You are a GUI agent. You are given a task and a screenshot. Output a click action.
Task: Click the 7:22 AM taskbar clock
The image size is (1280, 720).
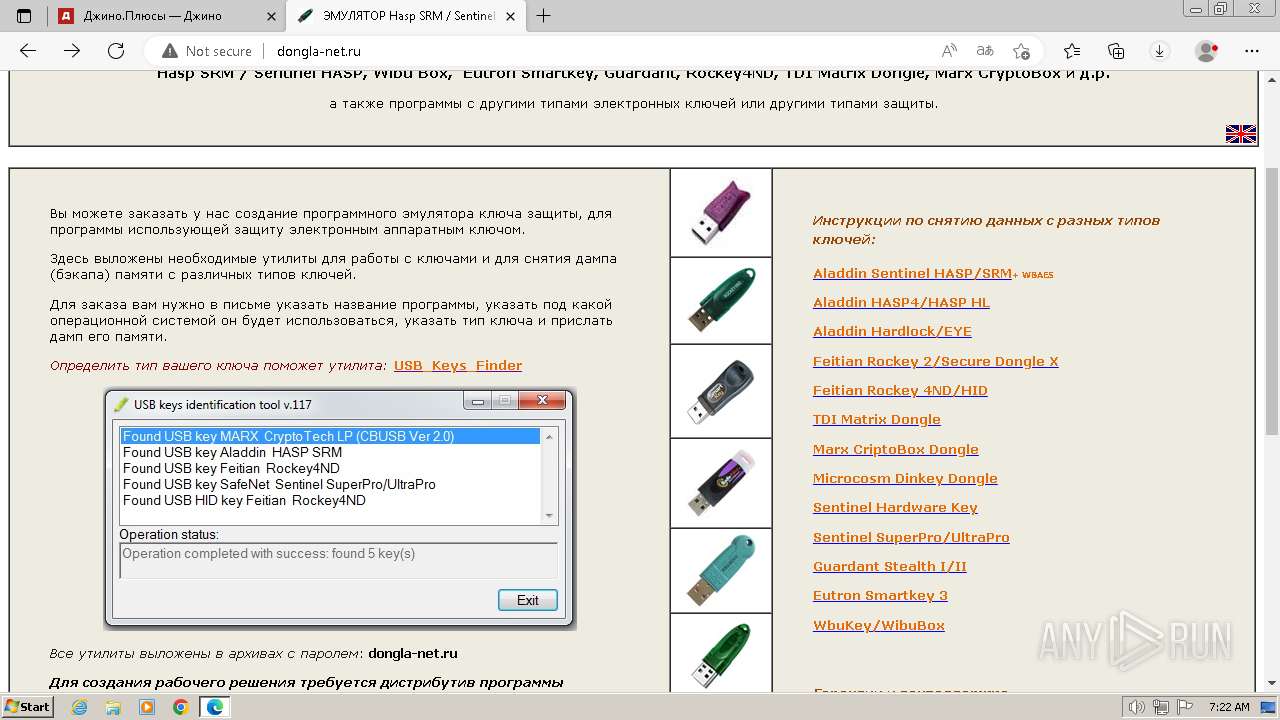[x=1229, y=707]
